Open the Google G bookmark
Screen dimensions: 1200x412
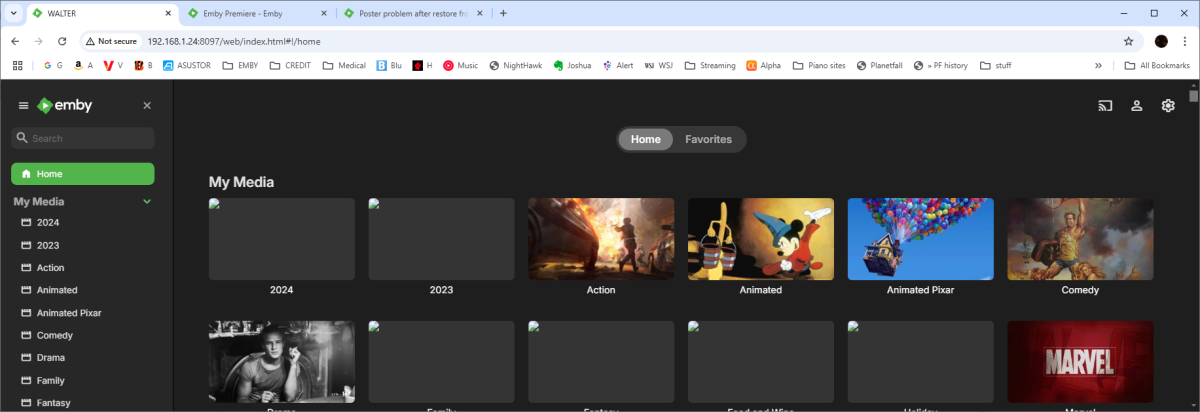point(54,65)
